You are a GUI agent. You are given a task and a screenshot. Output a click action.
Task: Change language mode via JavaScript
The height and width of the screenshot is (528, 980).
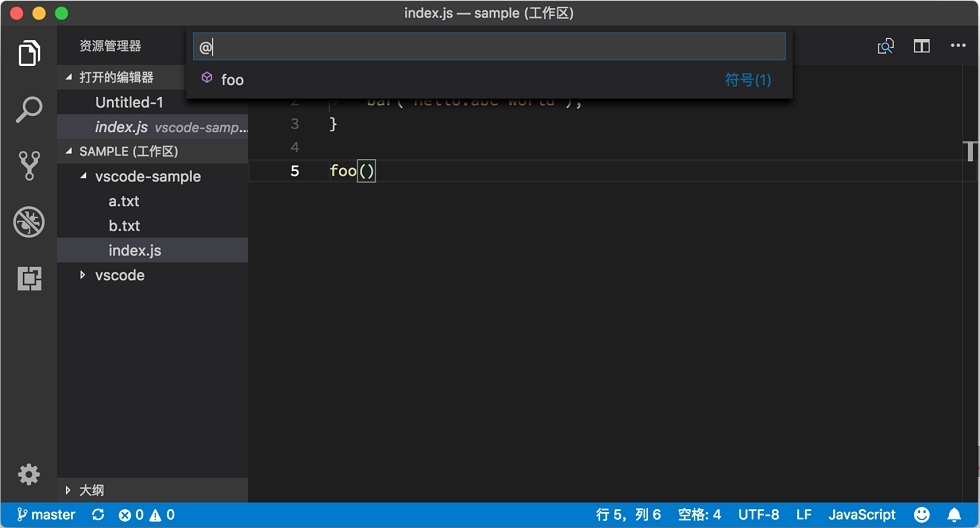pyautogui.click(x=862, y=515)
